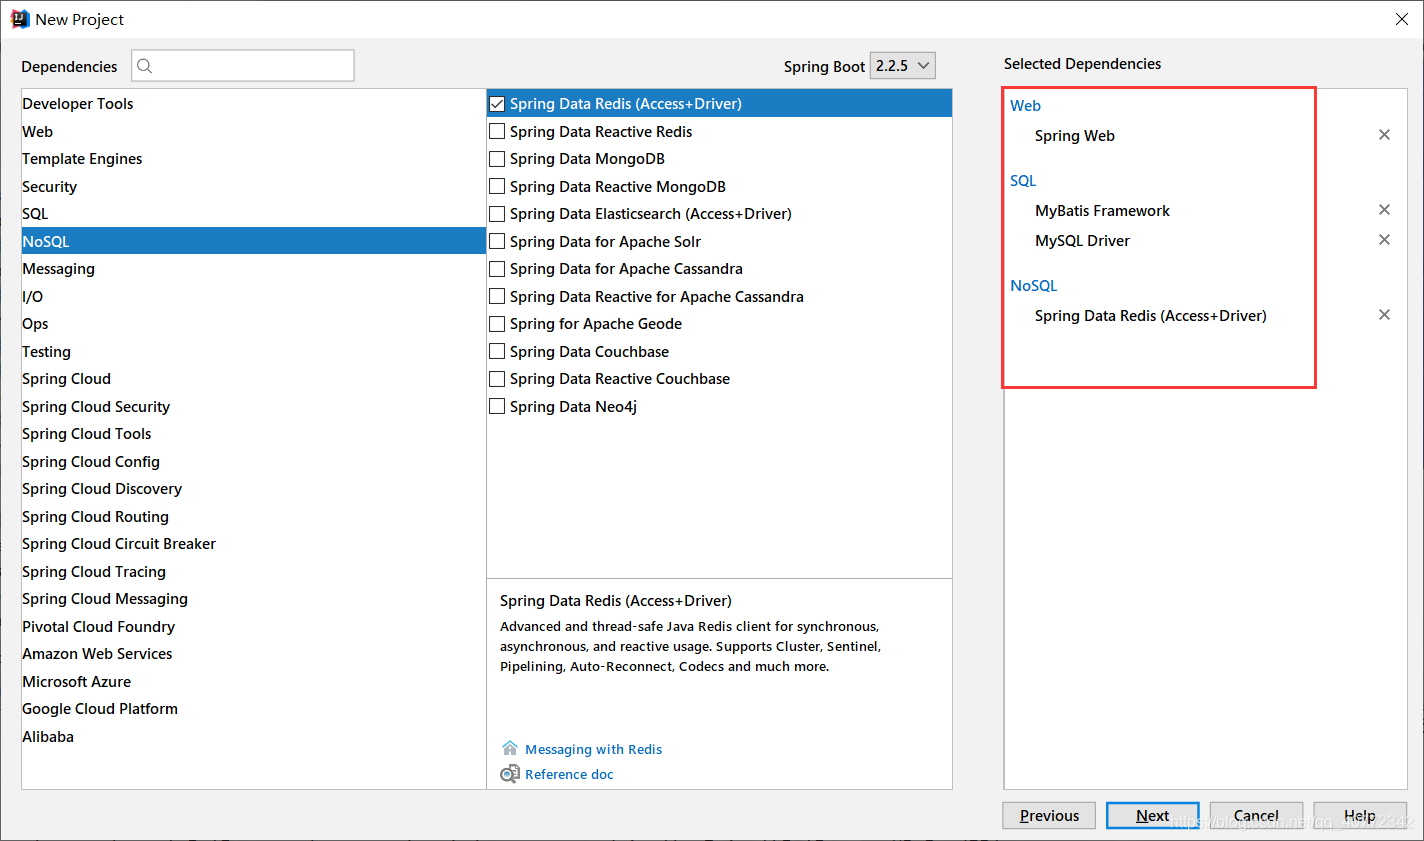Click the home icon beside Messaging with Redis

click(x=510, y=748)
